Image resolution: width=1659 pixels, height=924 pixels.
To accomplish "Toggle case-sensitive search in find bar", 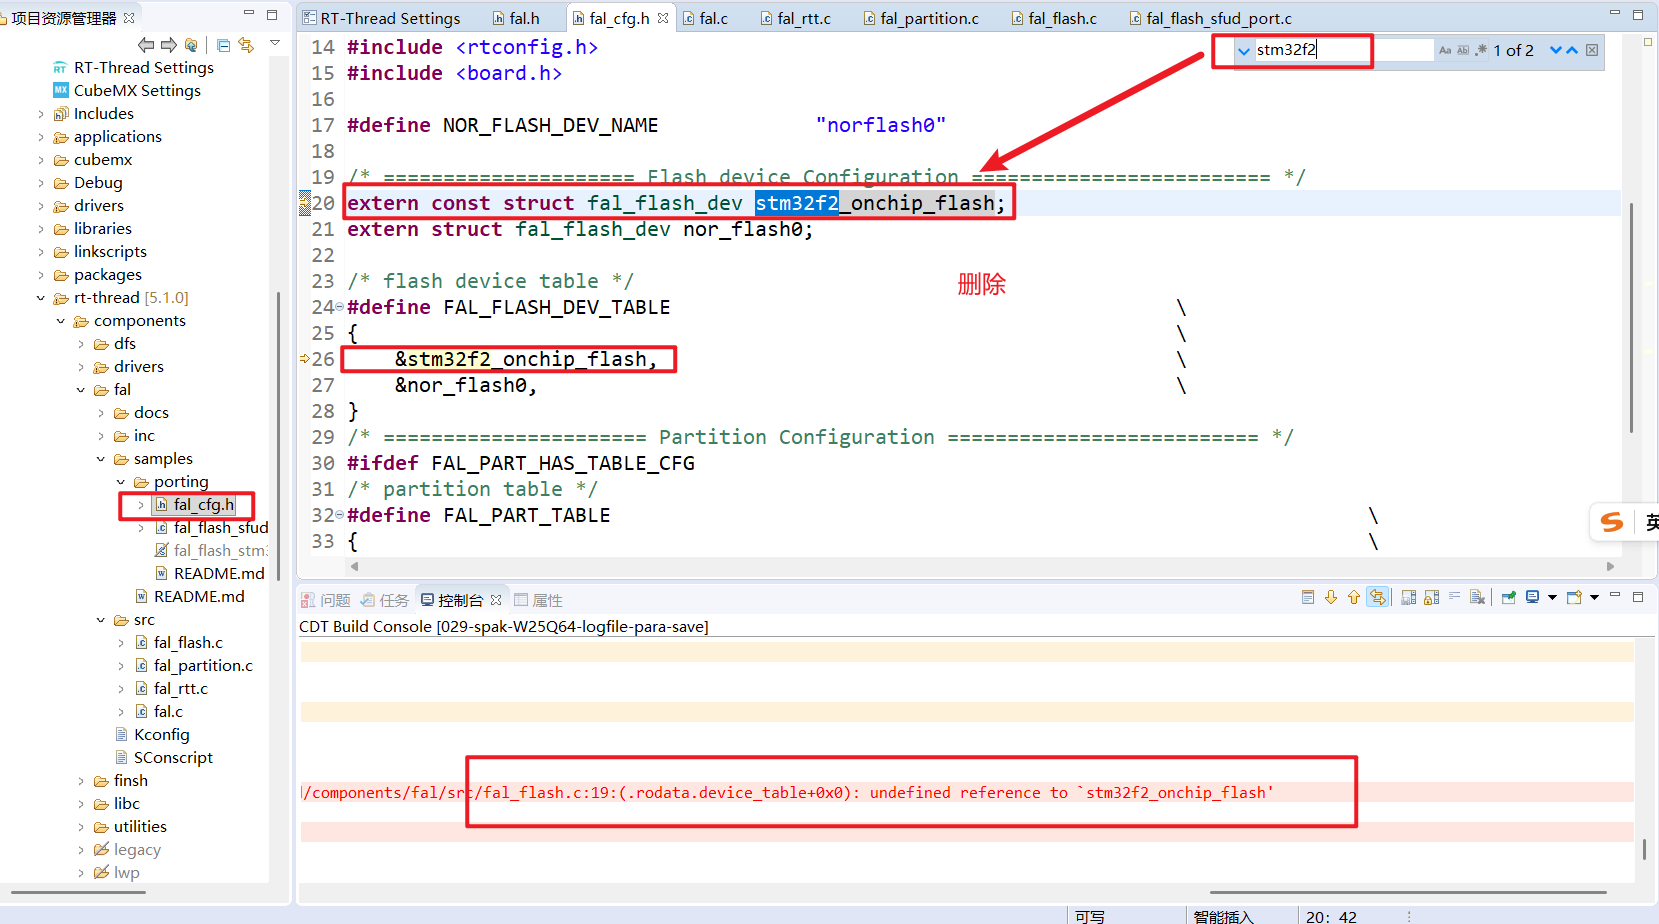I will click(1445, 50).
